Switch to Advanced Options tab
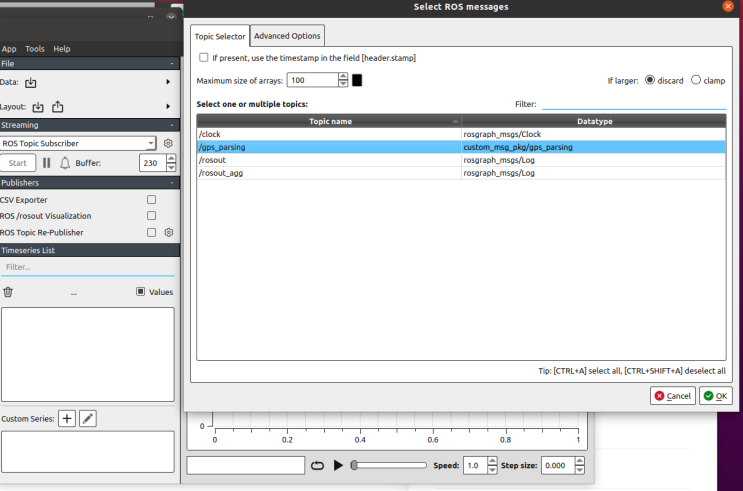This screenshot has height=491, width=743. (x=287, y=36)
